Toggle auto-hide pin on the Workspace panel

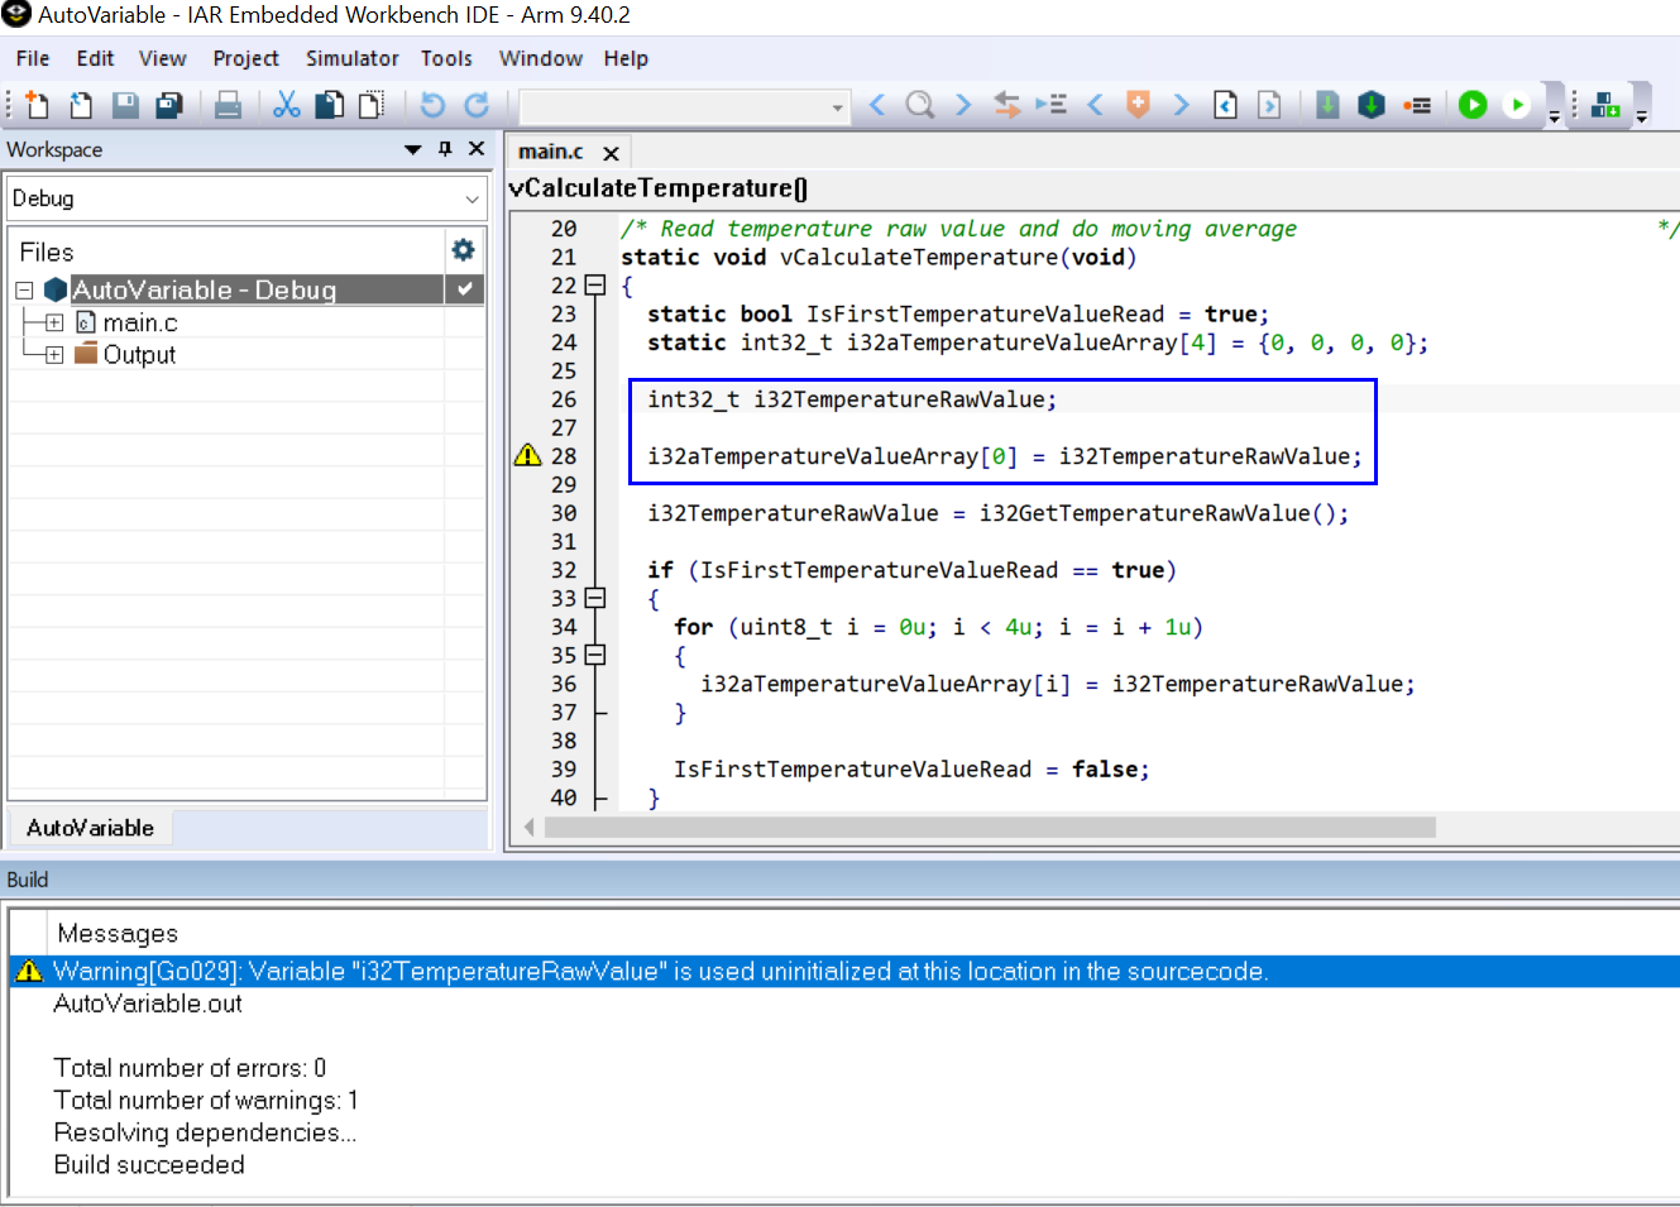[x=444, y=148]
